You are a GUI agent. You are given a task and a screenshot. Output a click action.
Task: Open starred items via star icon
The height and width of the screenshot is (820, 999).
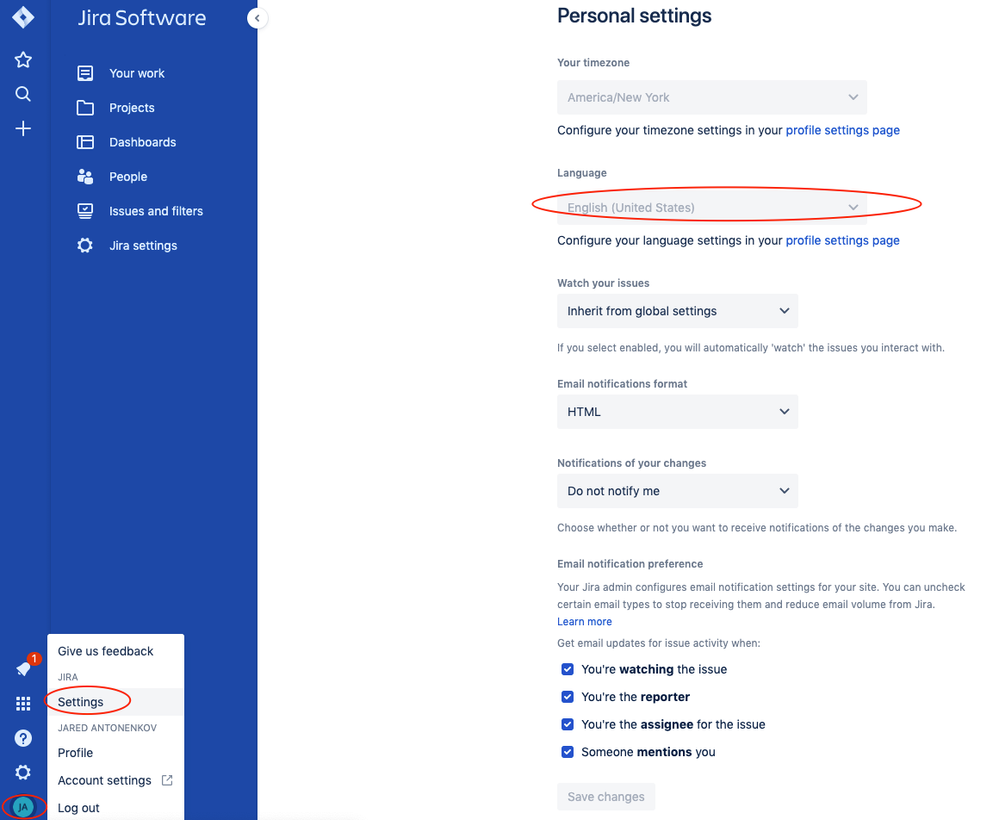click(x=23, y=60)
